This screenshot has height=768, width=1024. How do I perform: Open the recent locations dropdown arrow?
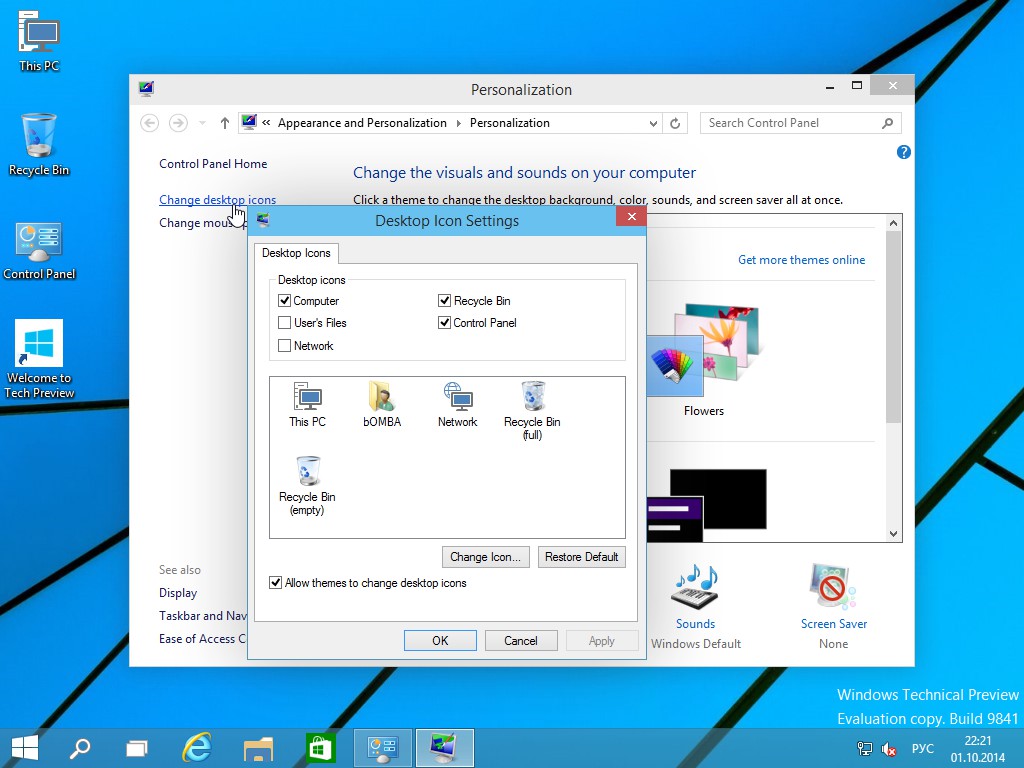click(202, 123)
